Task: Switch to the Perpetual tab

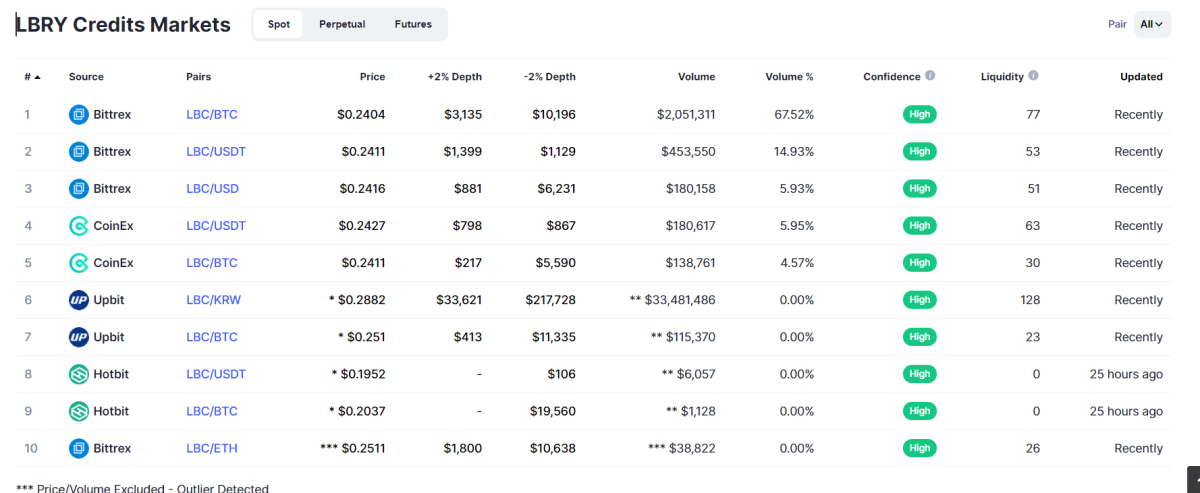Action: coord(342,24)
